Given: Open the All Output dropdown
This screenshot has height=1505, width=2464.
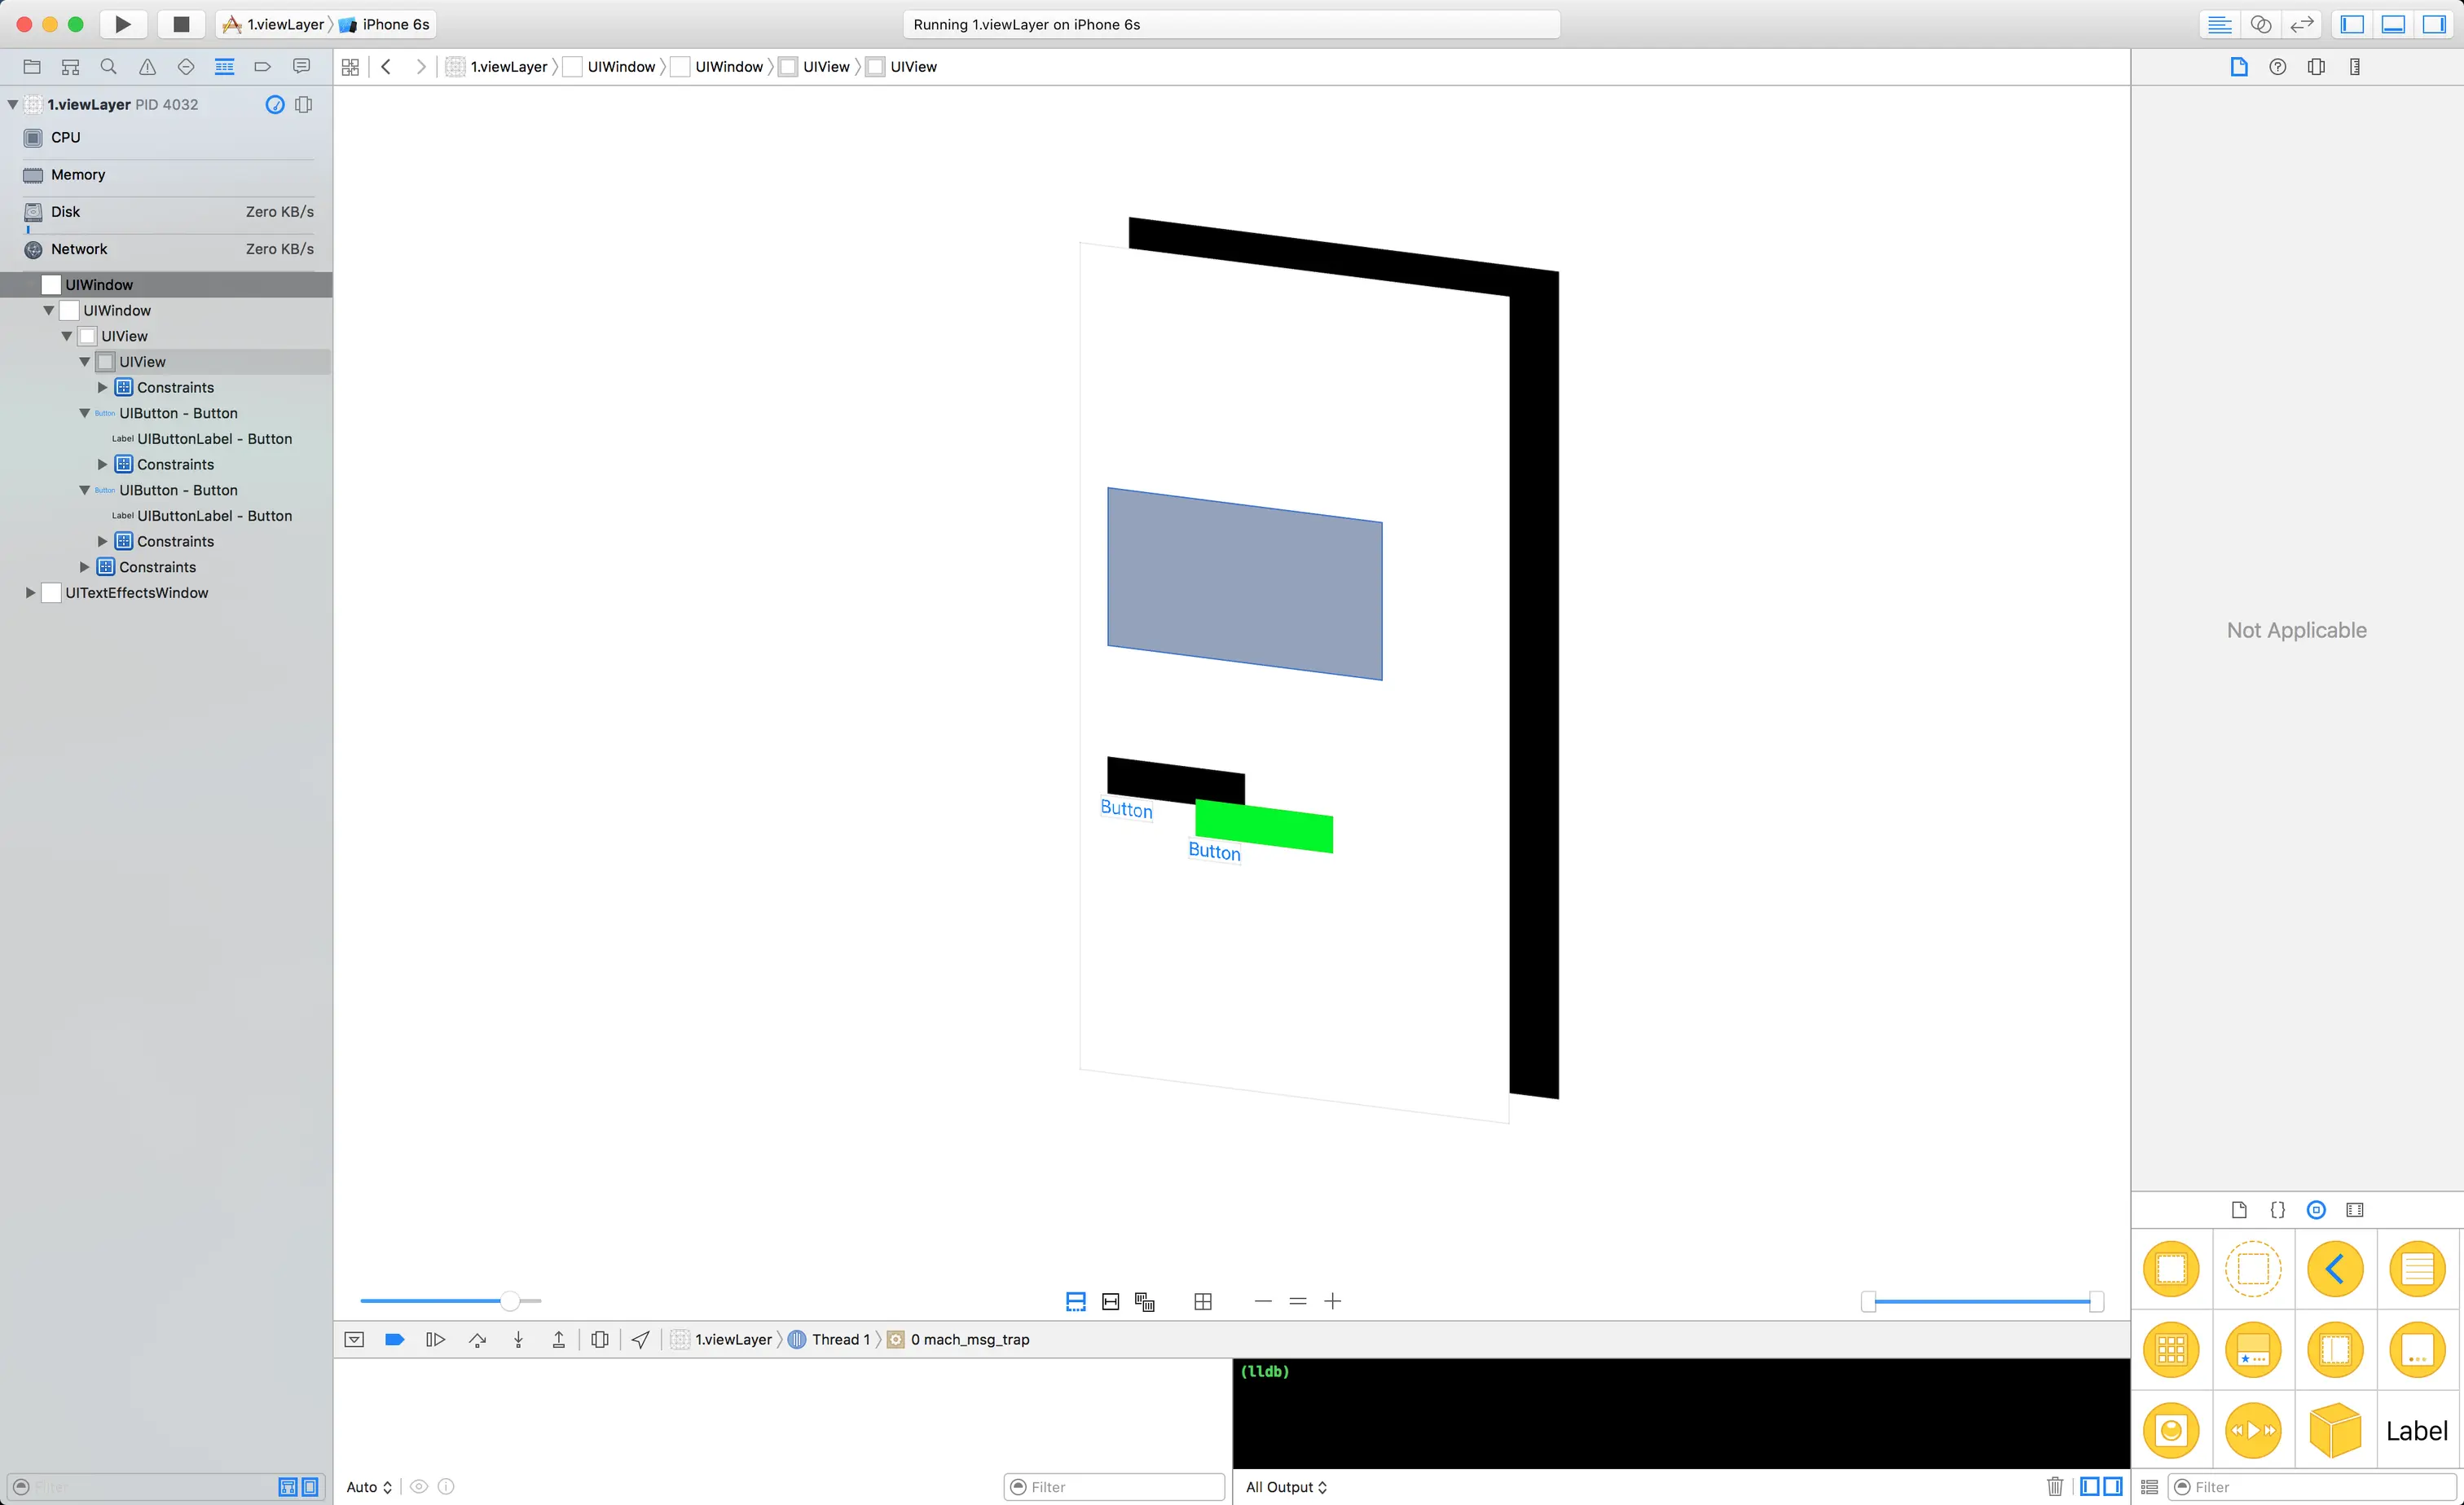Looking at the screenshot, I should tap(1286, 1487).
